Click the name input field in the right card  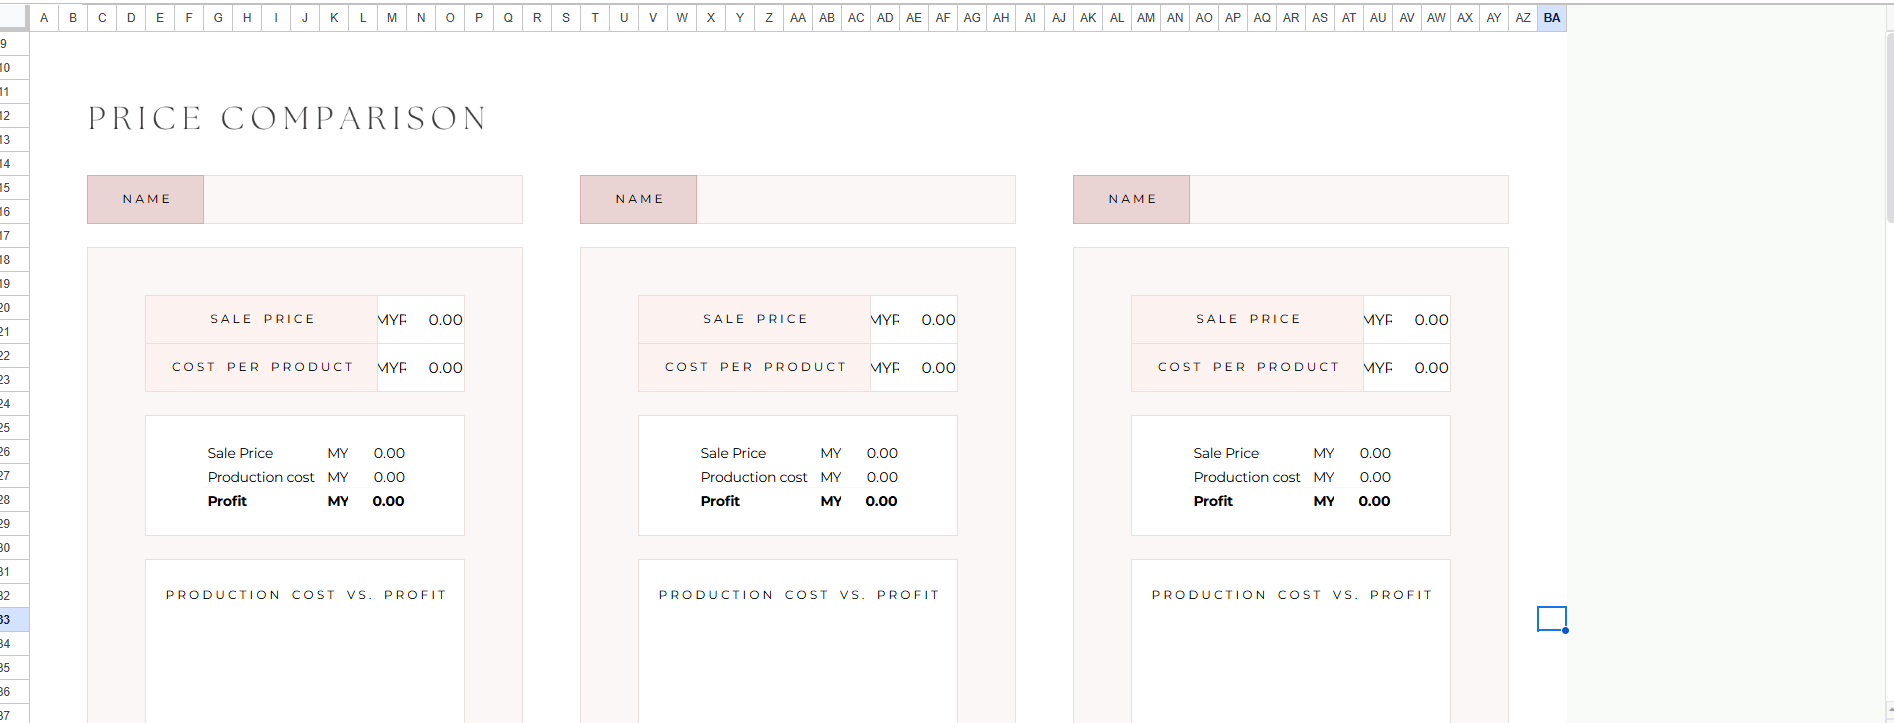tap(1348, 199)
